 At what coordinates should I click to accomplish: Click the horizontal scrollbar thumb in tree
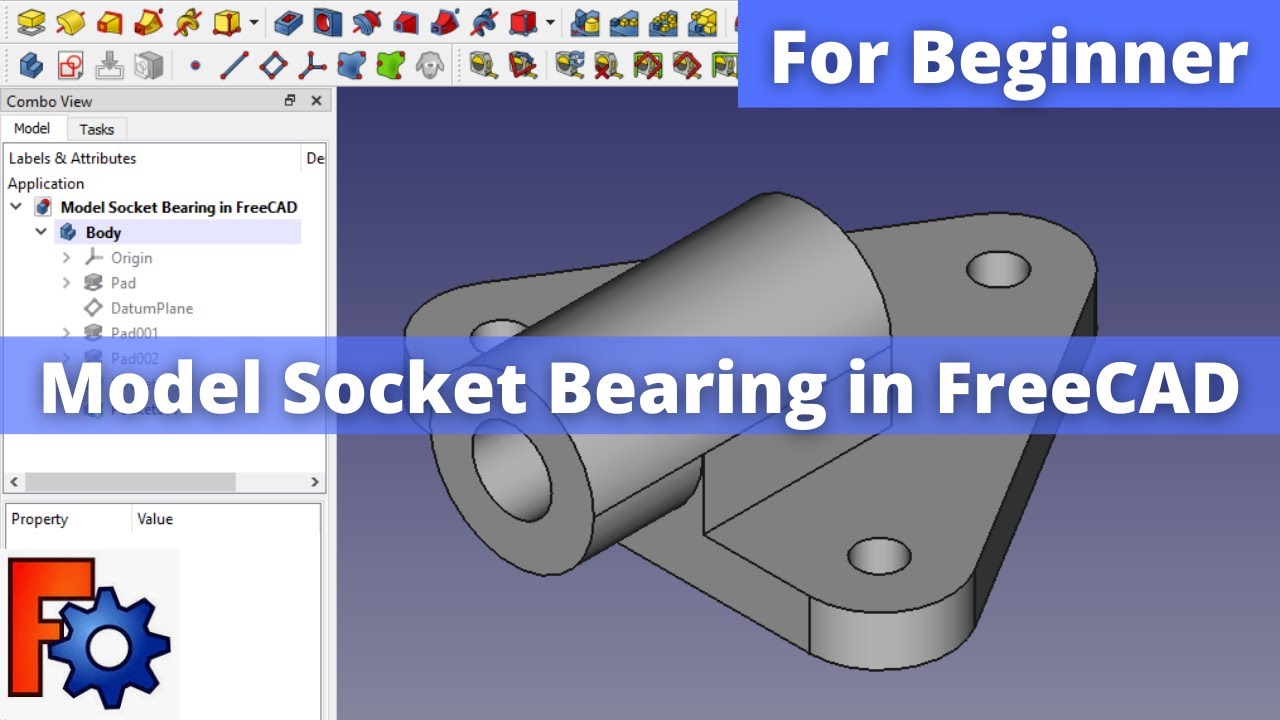[x=130, y=482]
